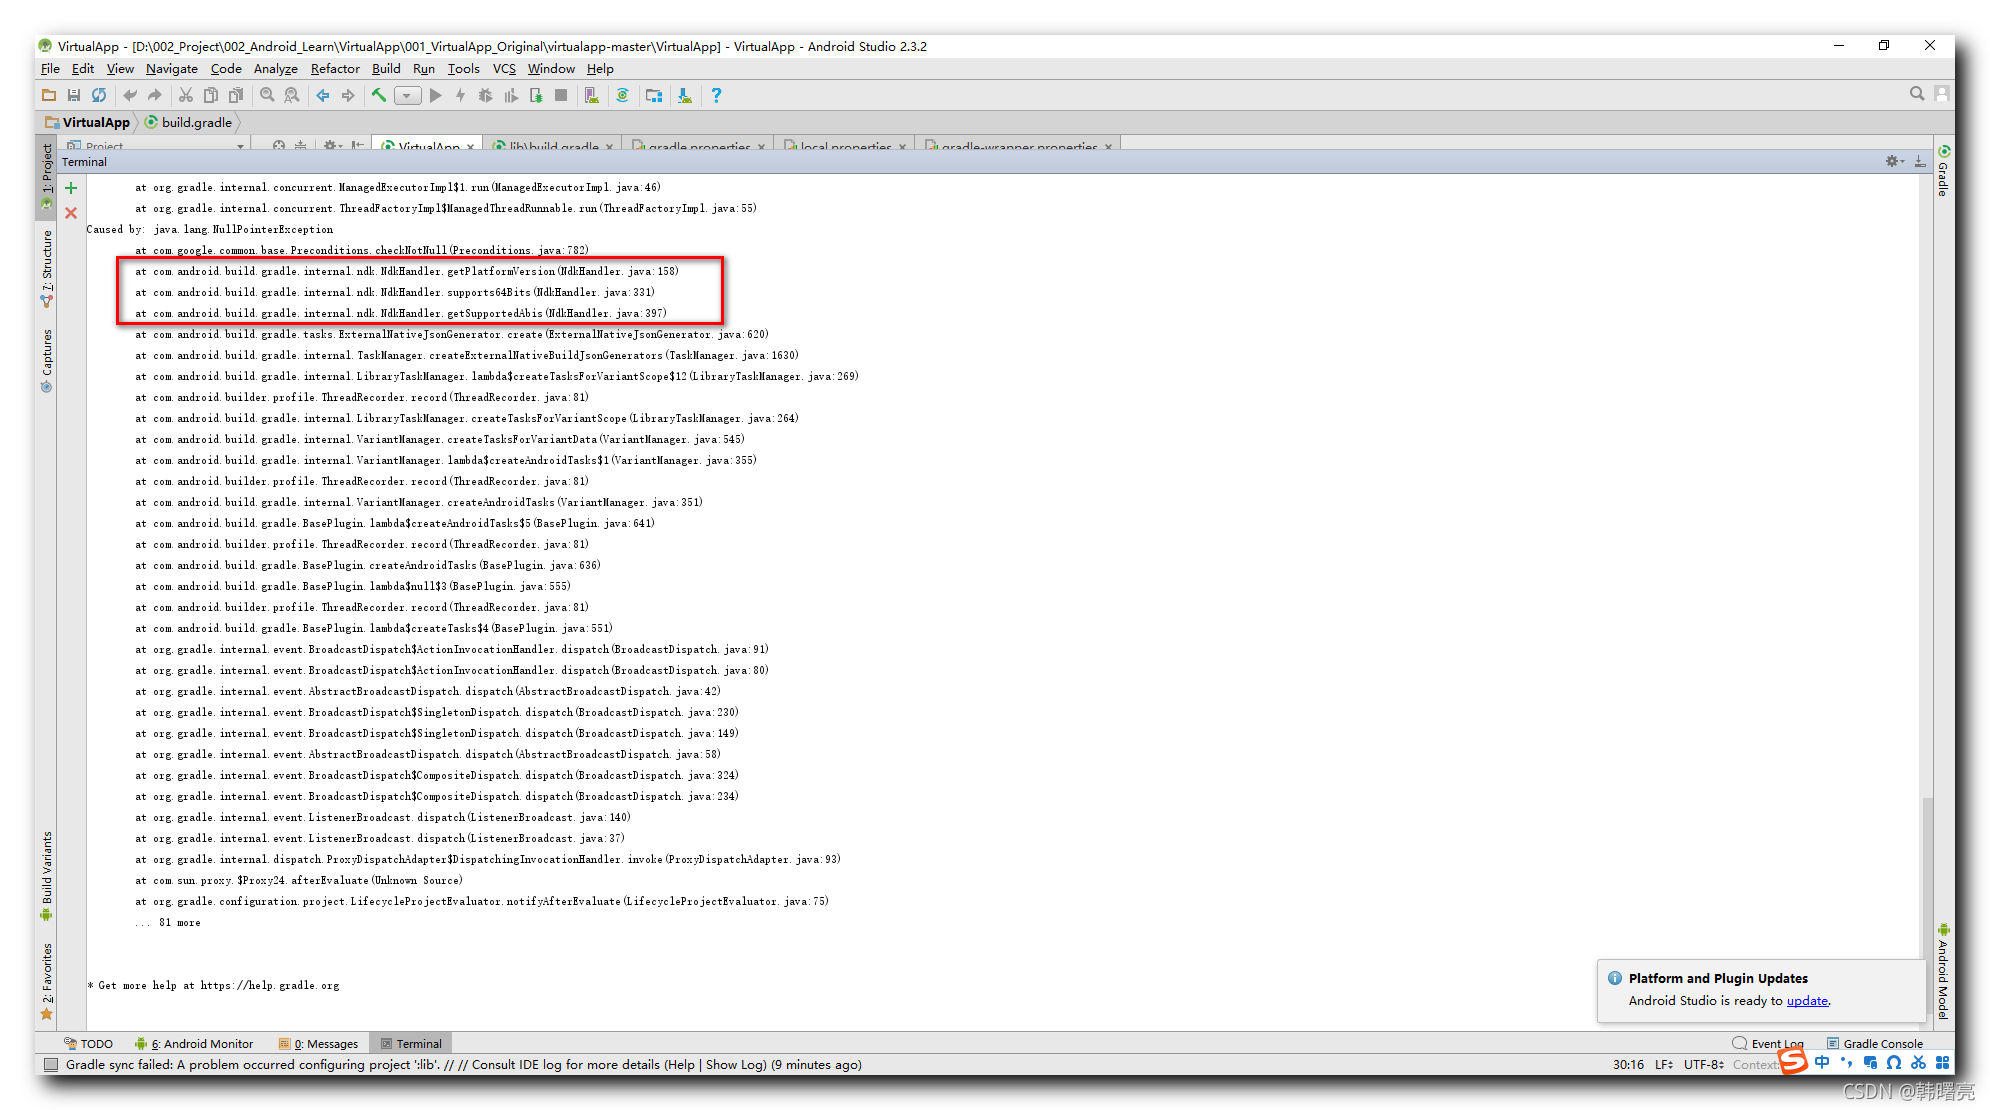Click the Stop square icon
Viewport: 1990px width, 1110px height.
point(561,95)
